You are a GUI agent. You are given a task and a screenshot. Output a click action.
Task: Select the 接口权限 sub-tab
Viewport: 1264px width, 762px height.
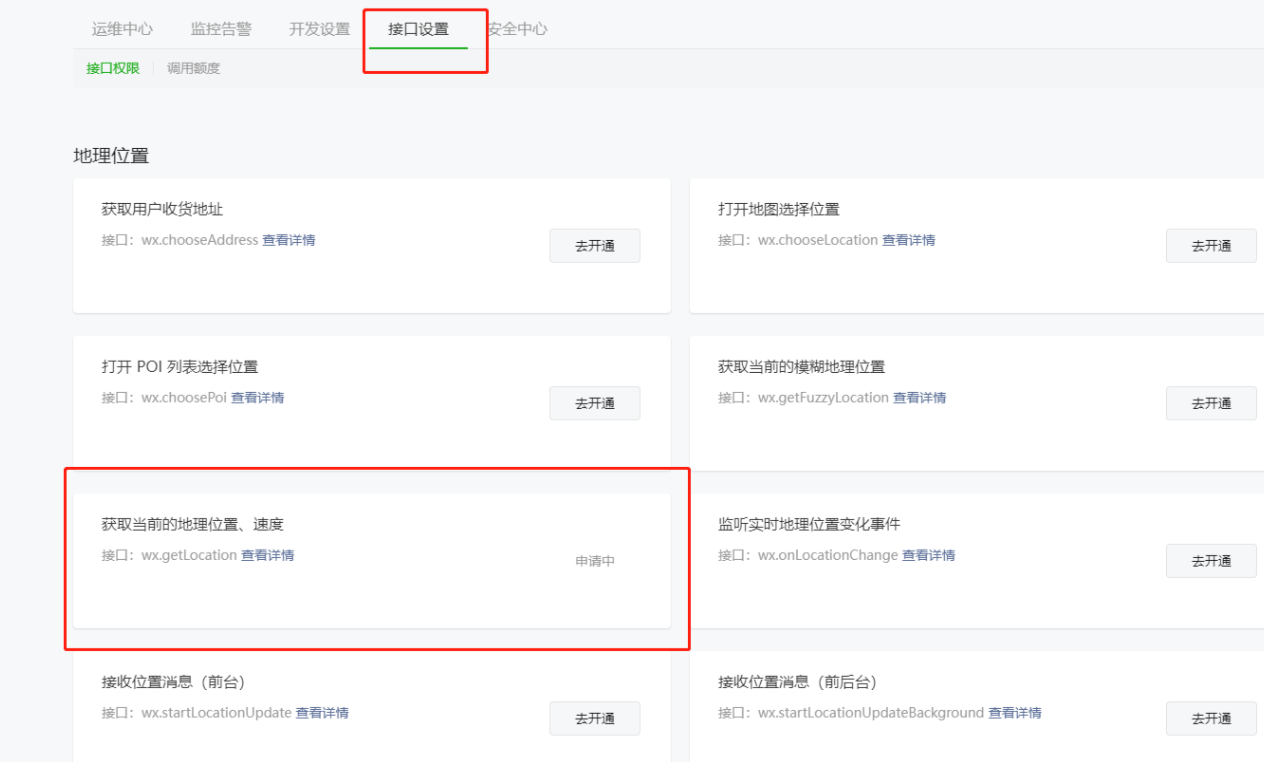click(x=111, y=68)
